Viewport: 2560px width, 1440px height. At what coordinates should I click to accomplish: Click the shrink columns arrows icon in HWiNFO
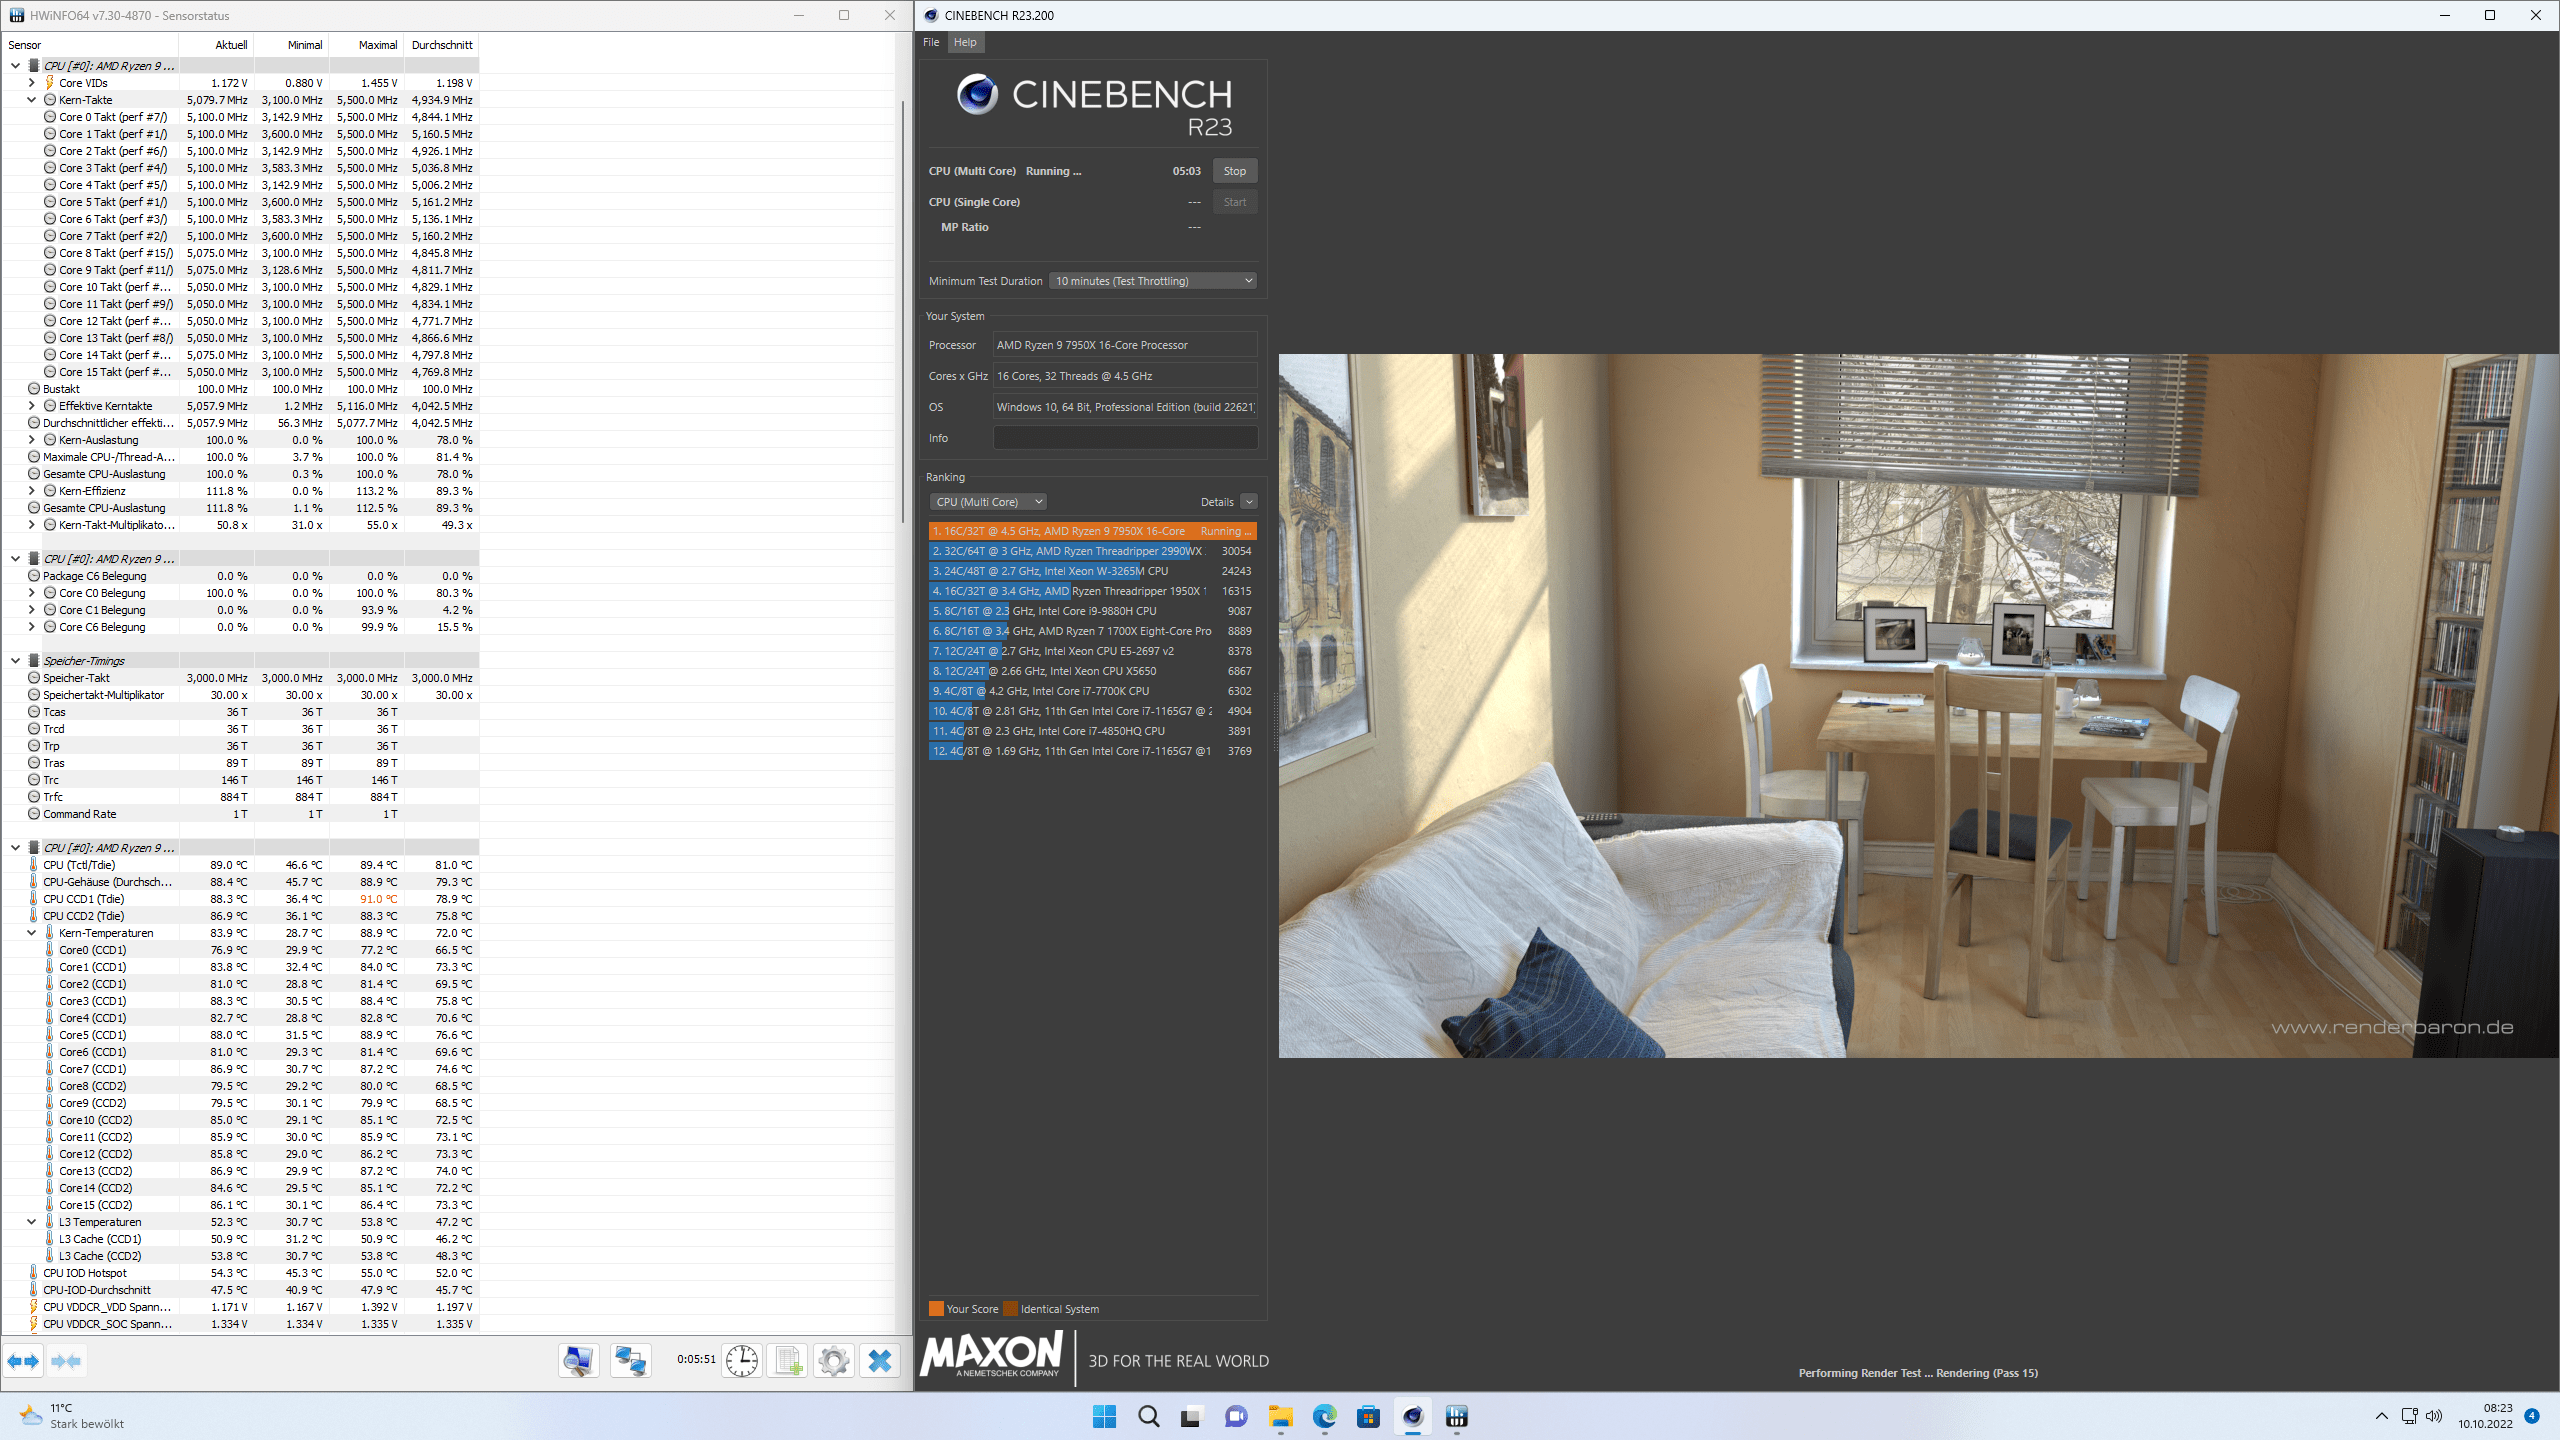[66, 1361]
